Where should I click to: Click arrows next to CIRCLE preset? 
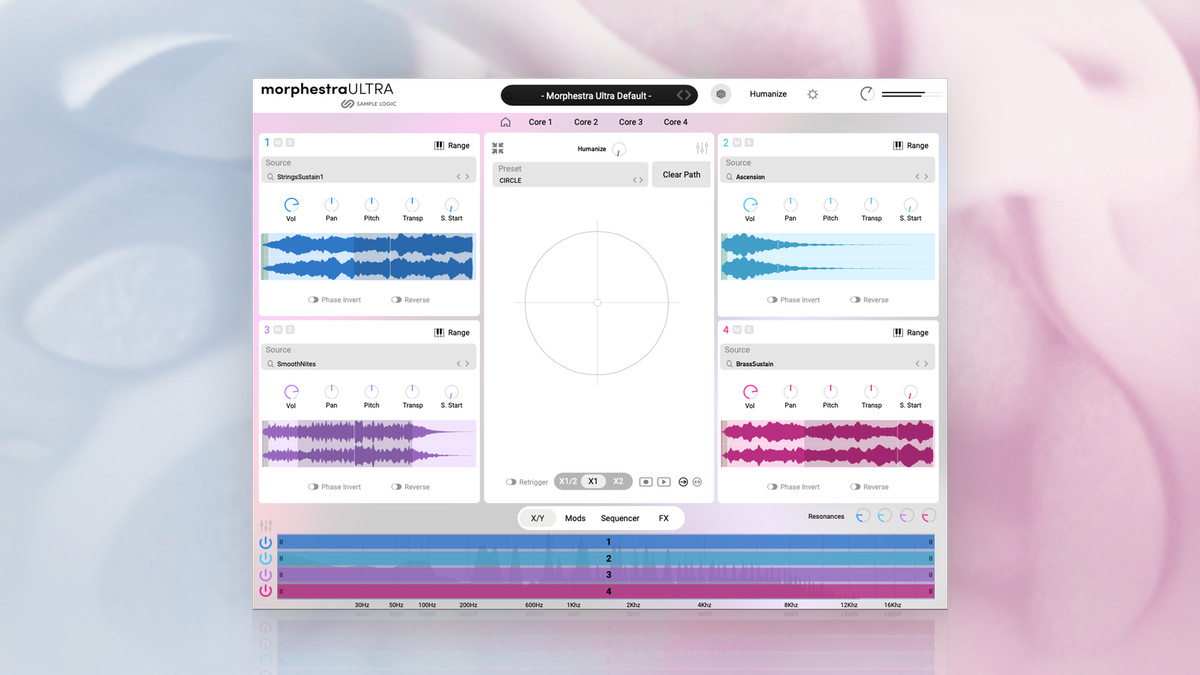click(x=638, y=181)
